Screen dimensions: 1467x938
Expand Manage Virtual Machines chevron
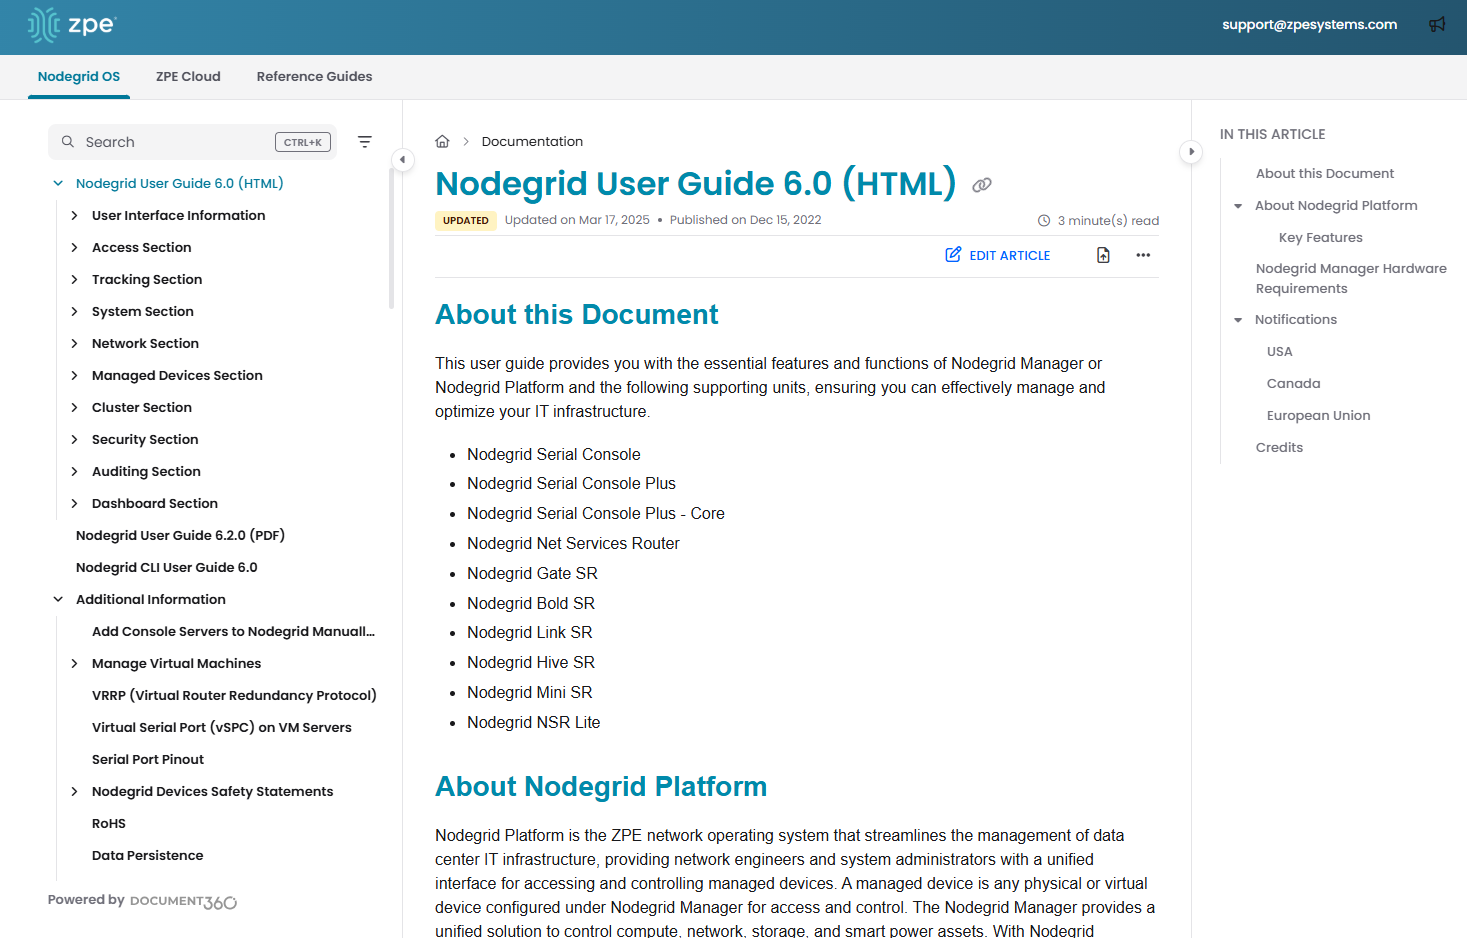click(74, 663)
